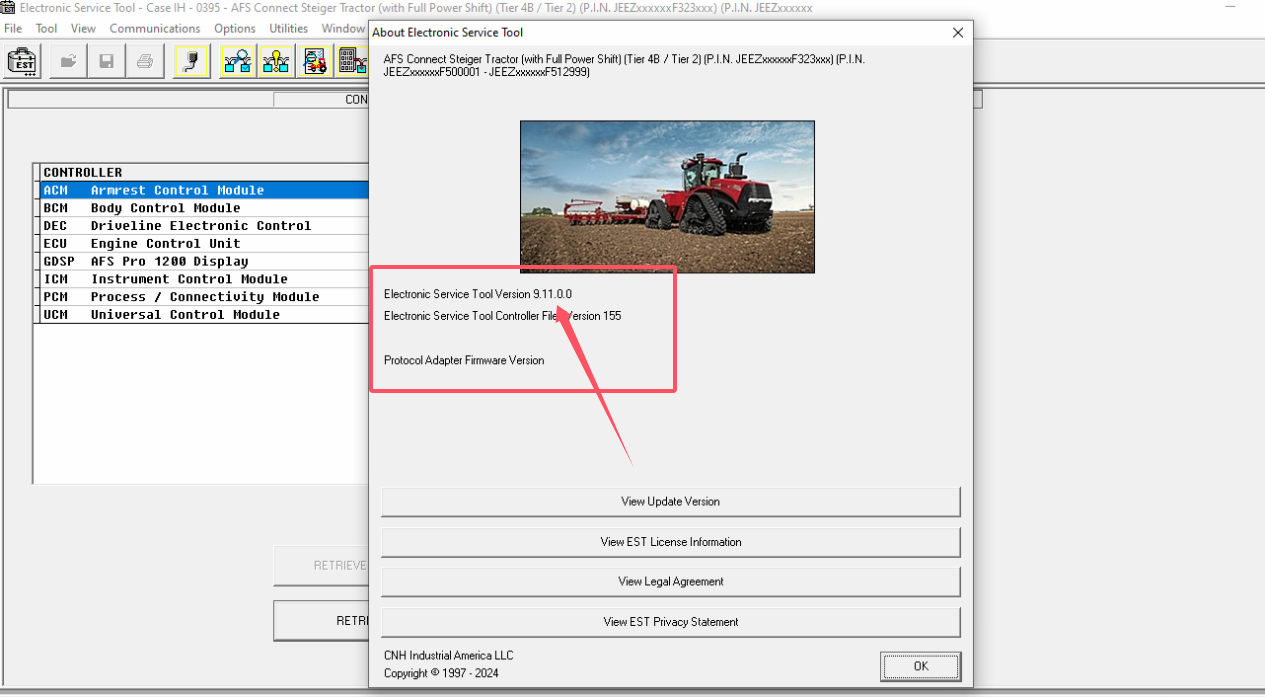Open the Window menu
Screen dimensions: 1265x697
coord(343,28)
